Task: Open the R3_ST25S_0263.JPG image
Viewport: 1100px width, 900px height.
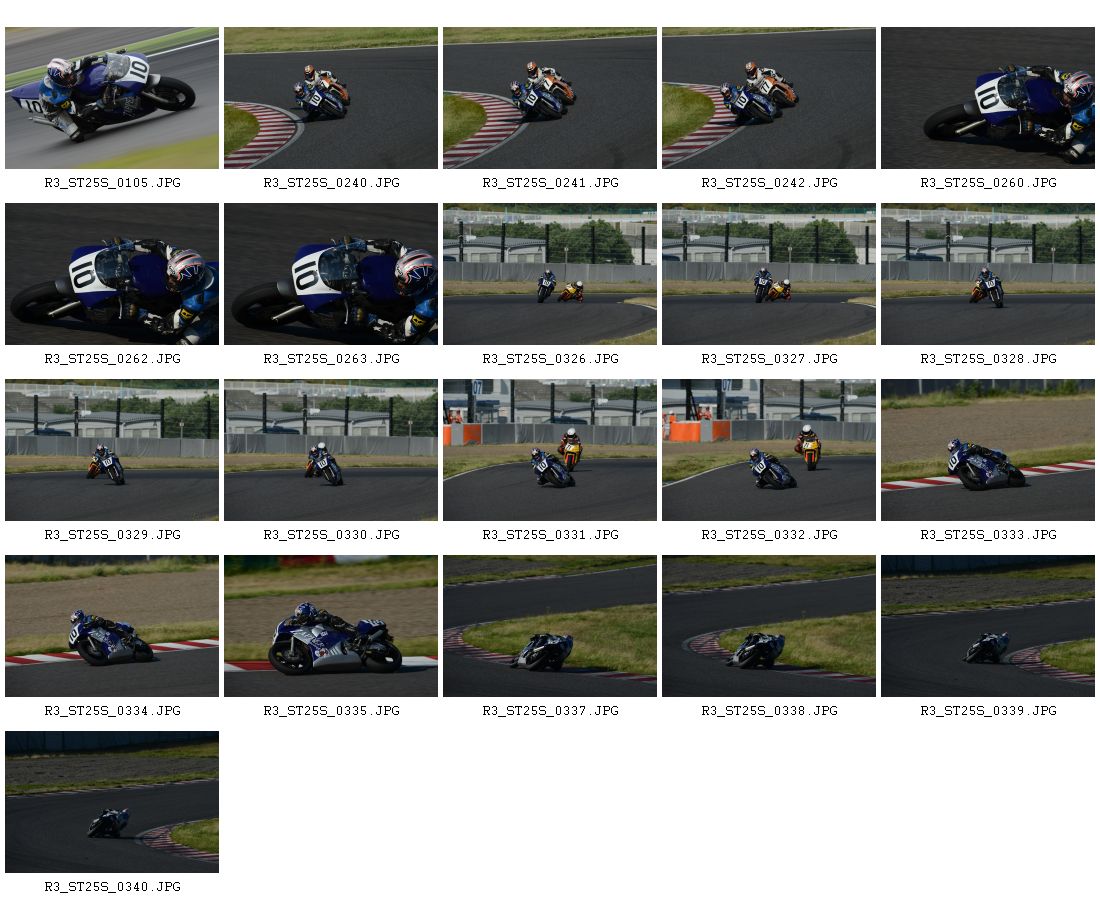Action: click(331, 274)
